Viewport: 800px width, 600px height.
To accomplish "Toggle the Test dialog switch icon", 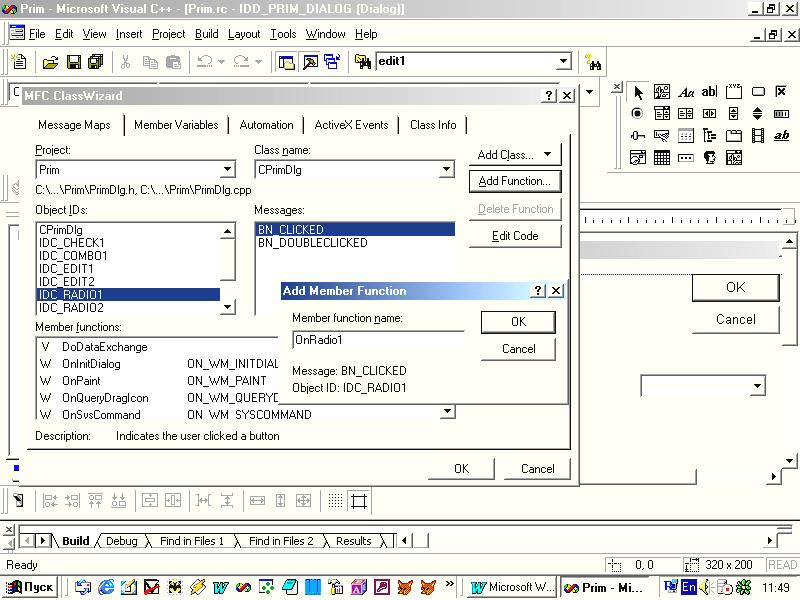I will tap(18, 501).
